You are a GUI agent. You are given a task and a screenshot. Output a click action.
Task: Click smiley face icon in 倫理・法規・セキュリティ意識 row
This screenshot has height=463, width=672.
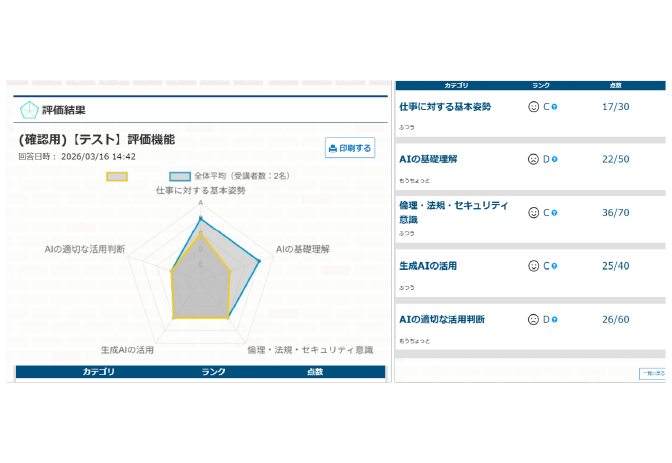click(x=534, y=213)
